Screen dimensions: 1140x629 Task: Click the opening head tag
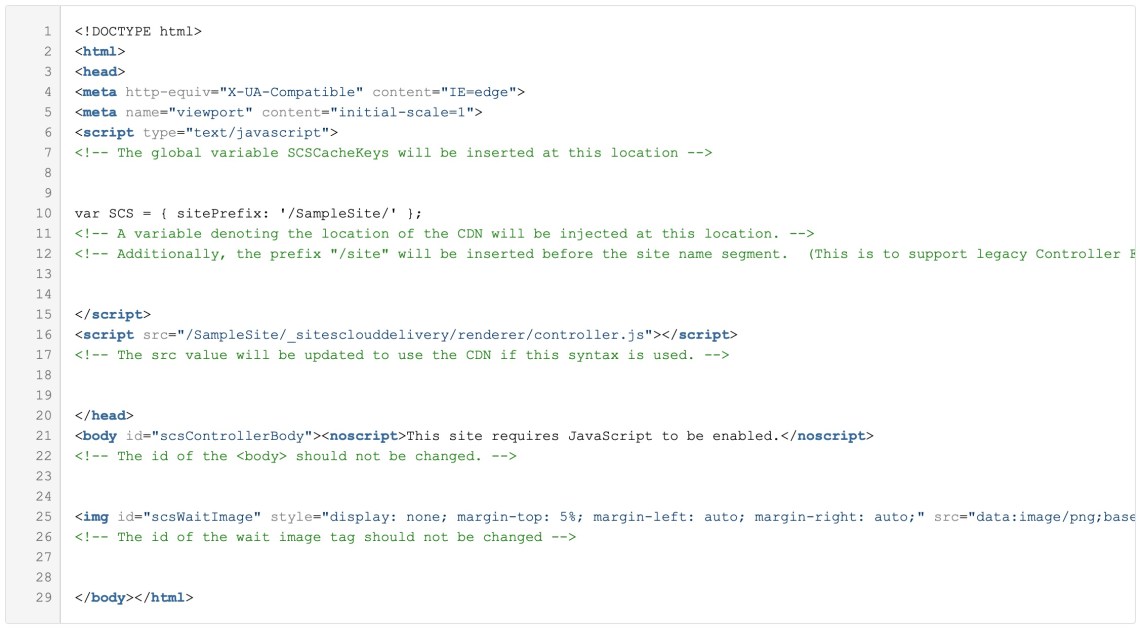pos(99,71)
